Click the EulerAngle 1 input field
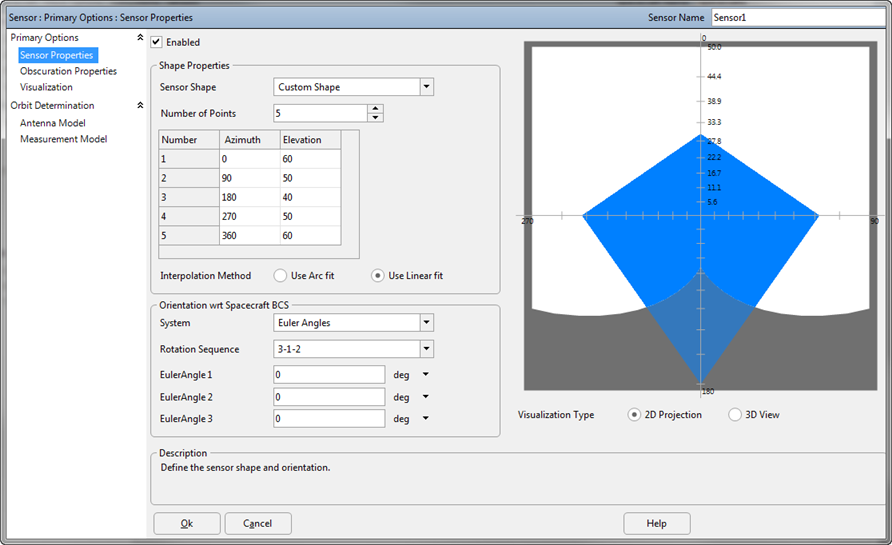The height and width of the screenshot is (545, 892). coord(329,375)
